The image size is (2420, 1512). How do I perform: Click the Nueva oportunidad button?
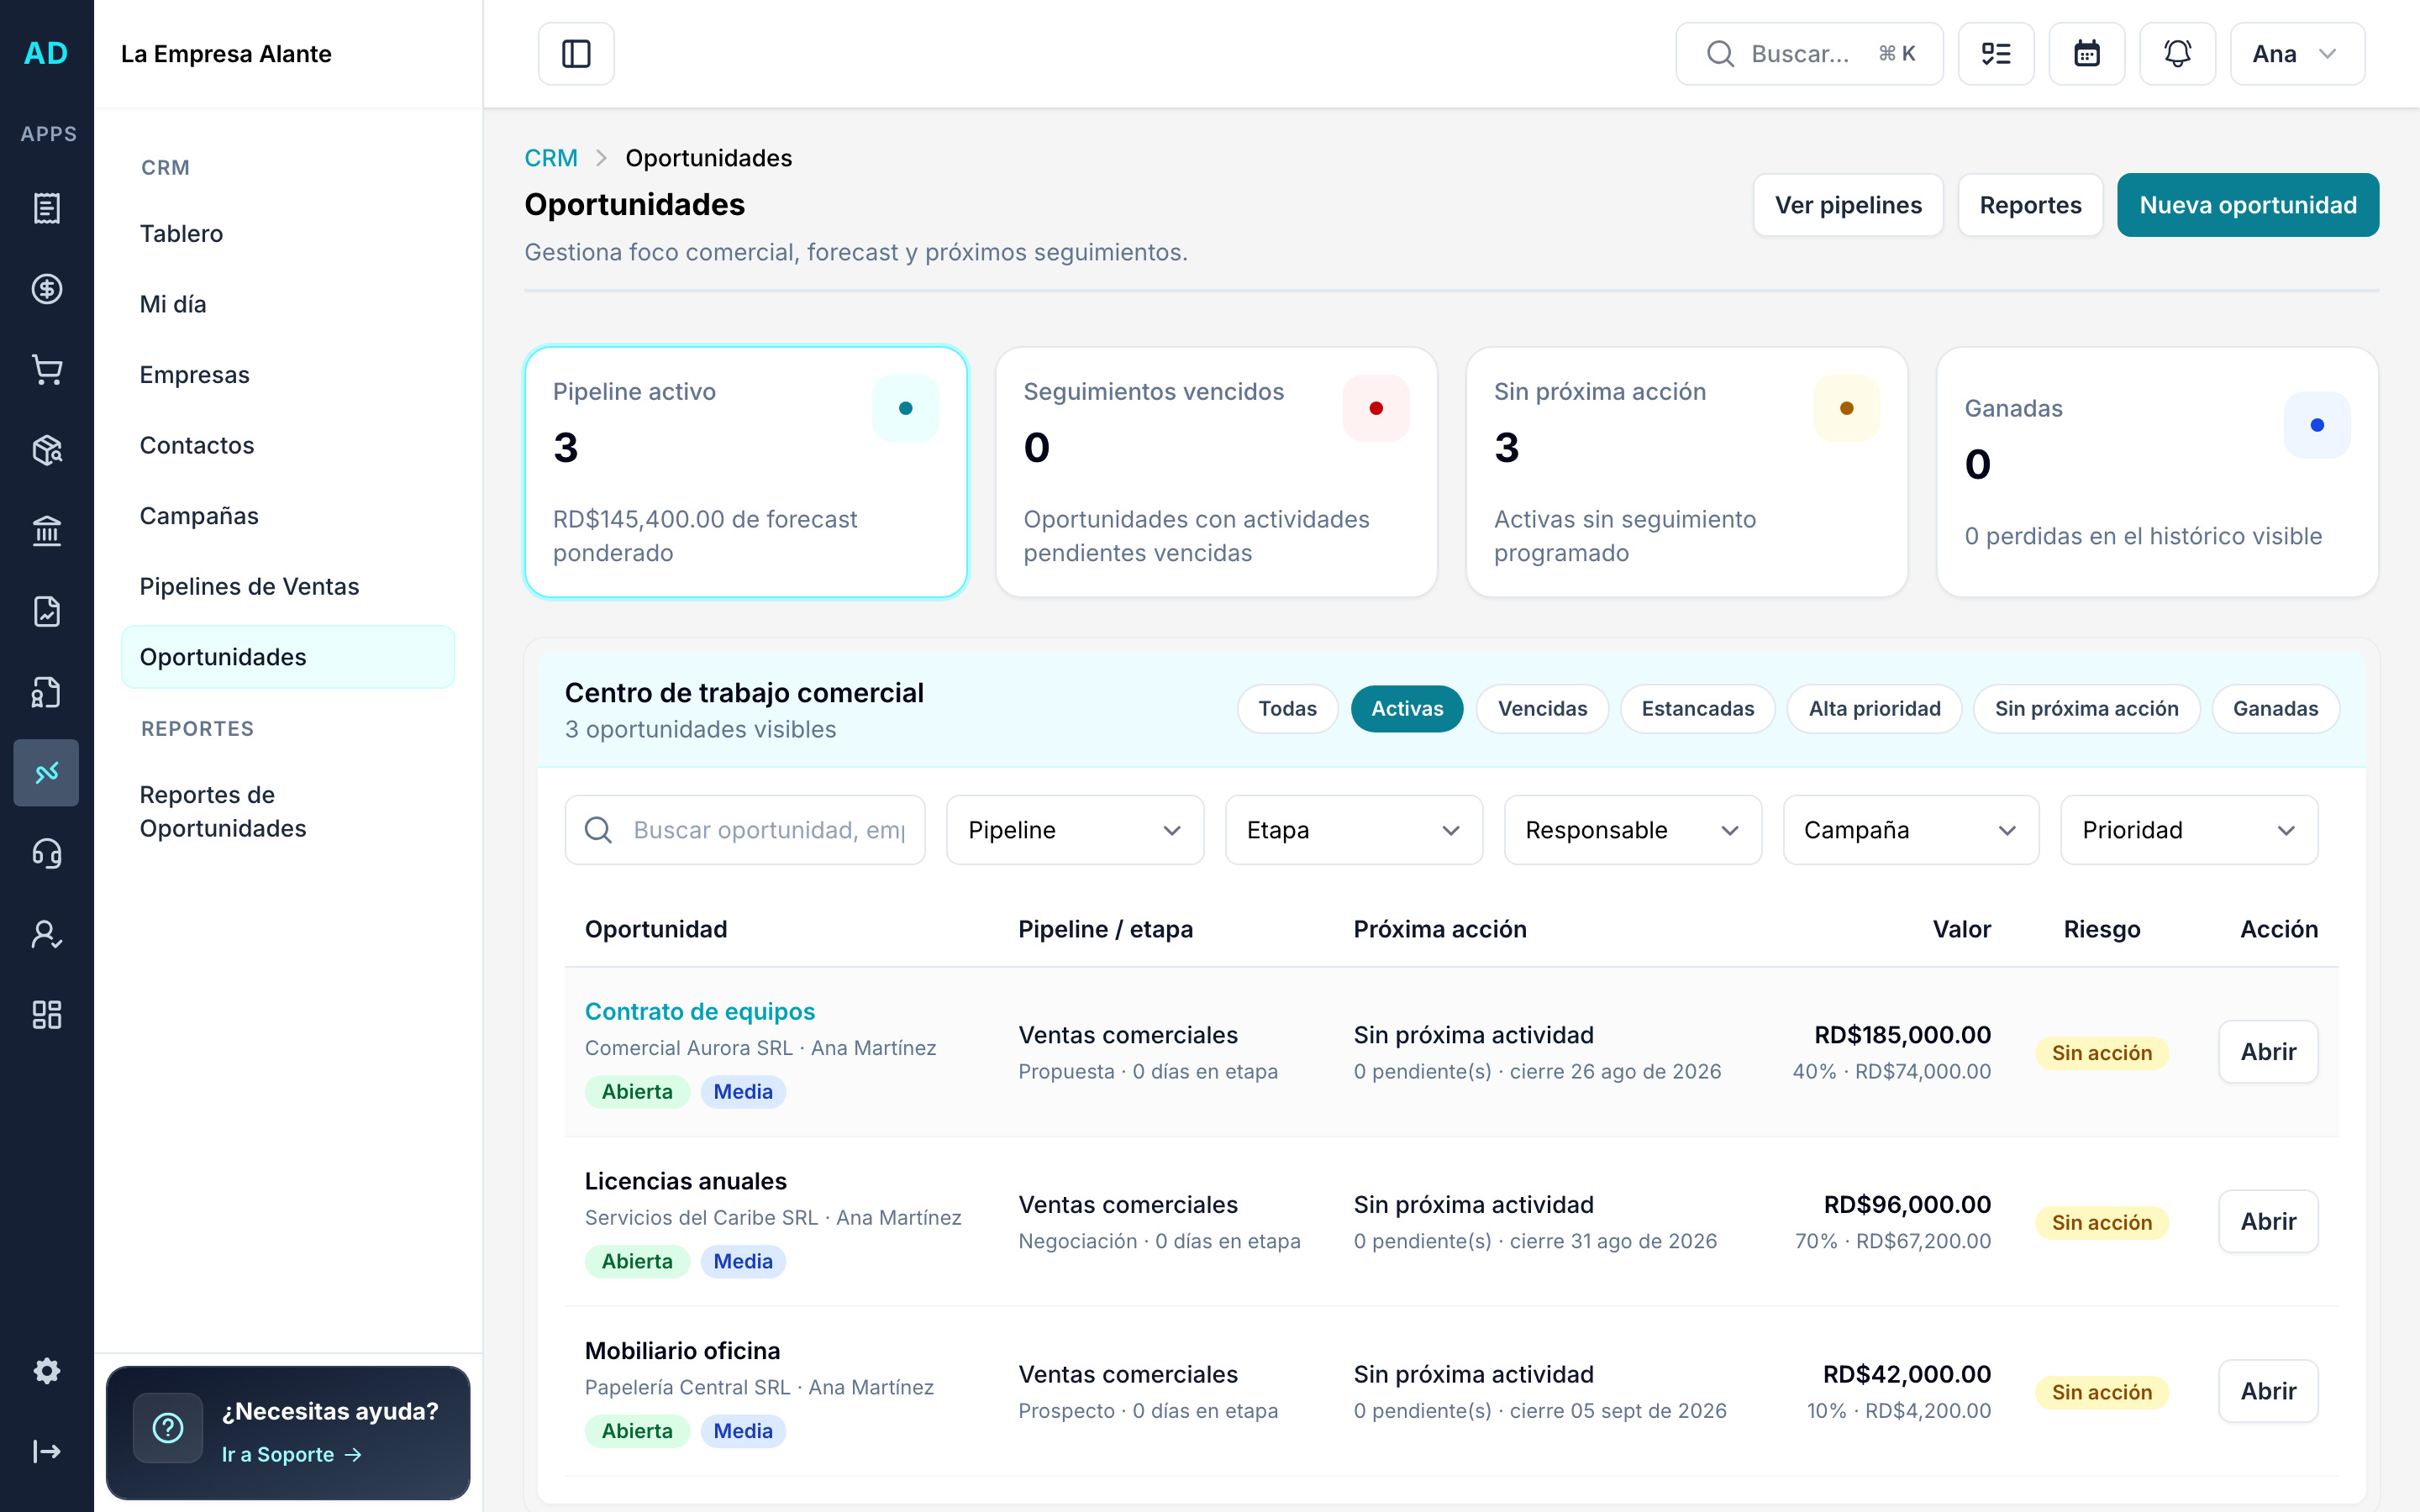point(2248,205)
